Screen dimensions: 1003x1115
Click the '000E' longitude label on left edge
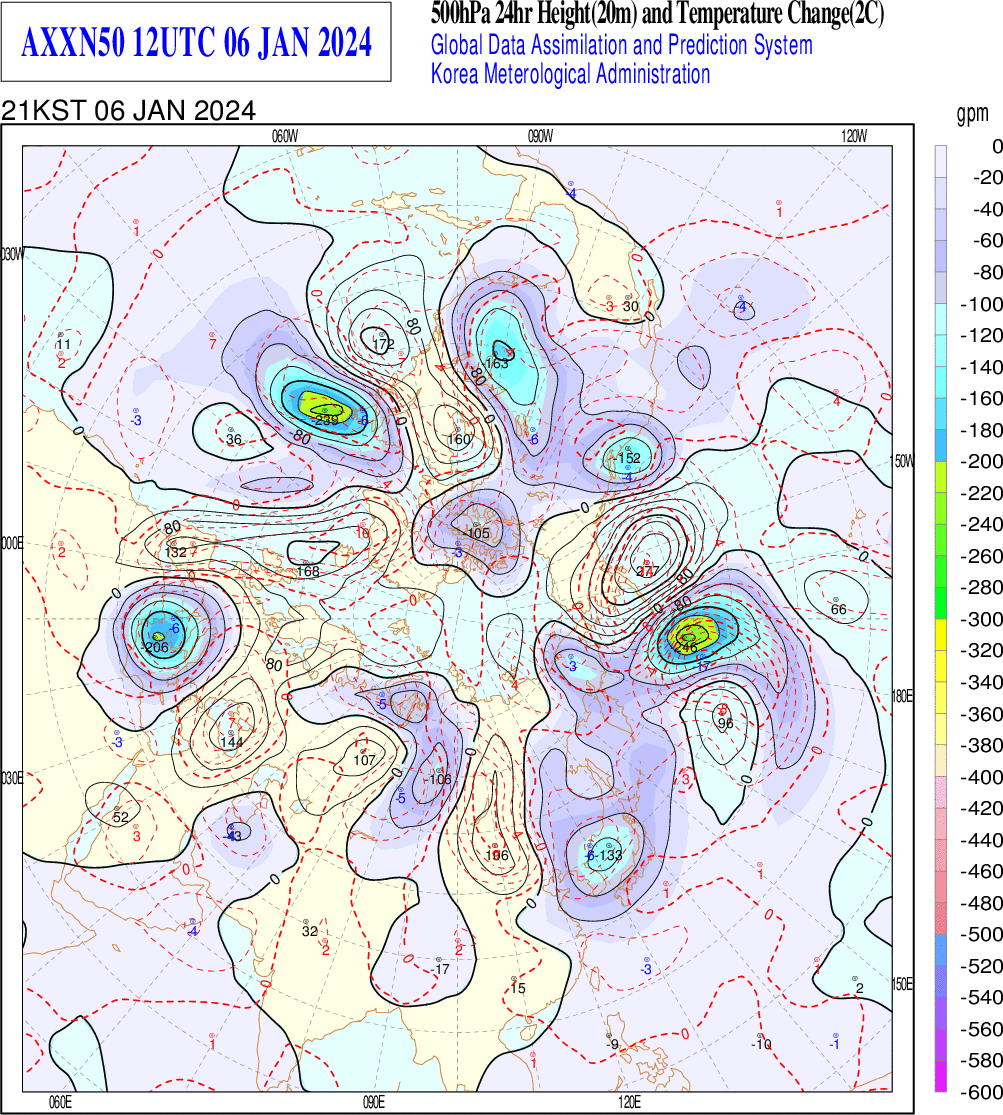(x=12, y=544)
